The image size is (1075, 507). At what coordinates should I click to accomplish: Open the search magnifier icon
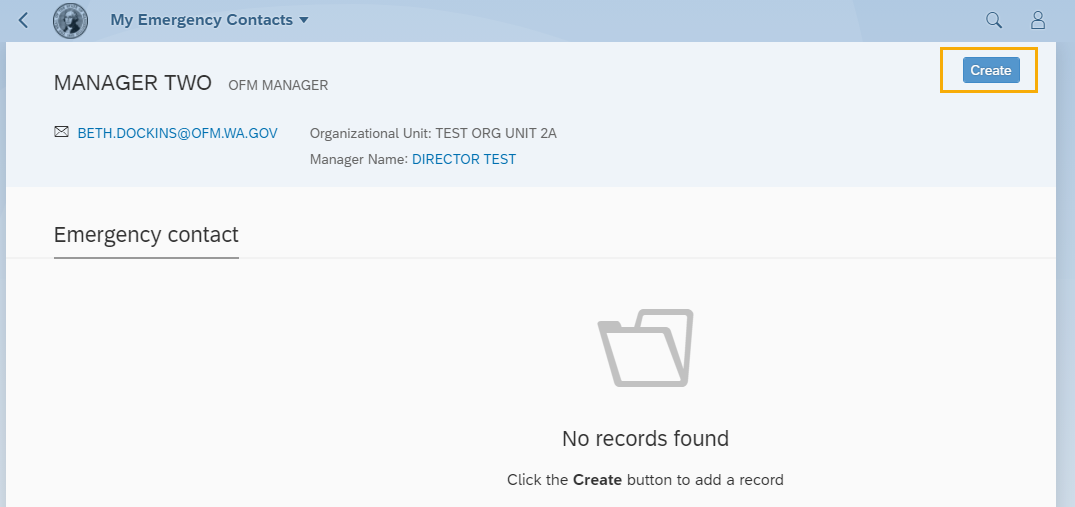pyautogui.click(x=993, y=20)
